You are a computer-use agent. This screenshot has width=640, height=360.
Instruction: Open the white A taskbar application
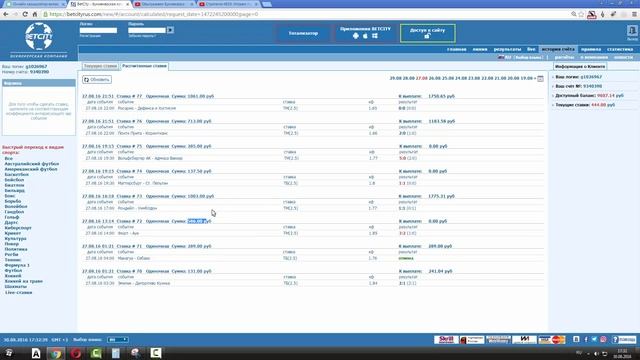click(36, 353)
